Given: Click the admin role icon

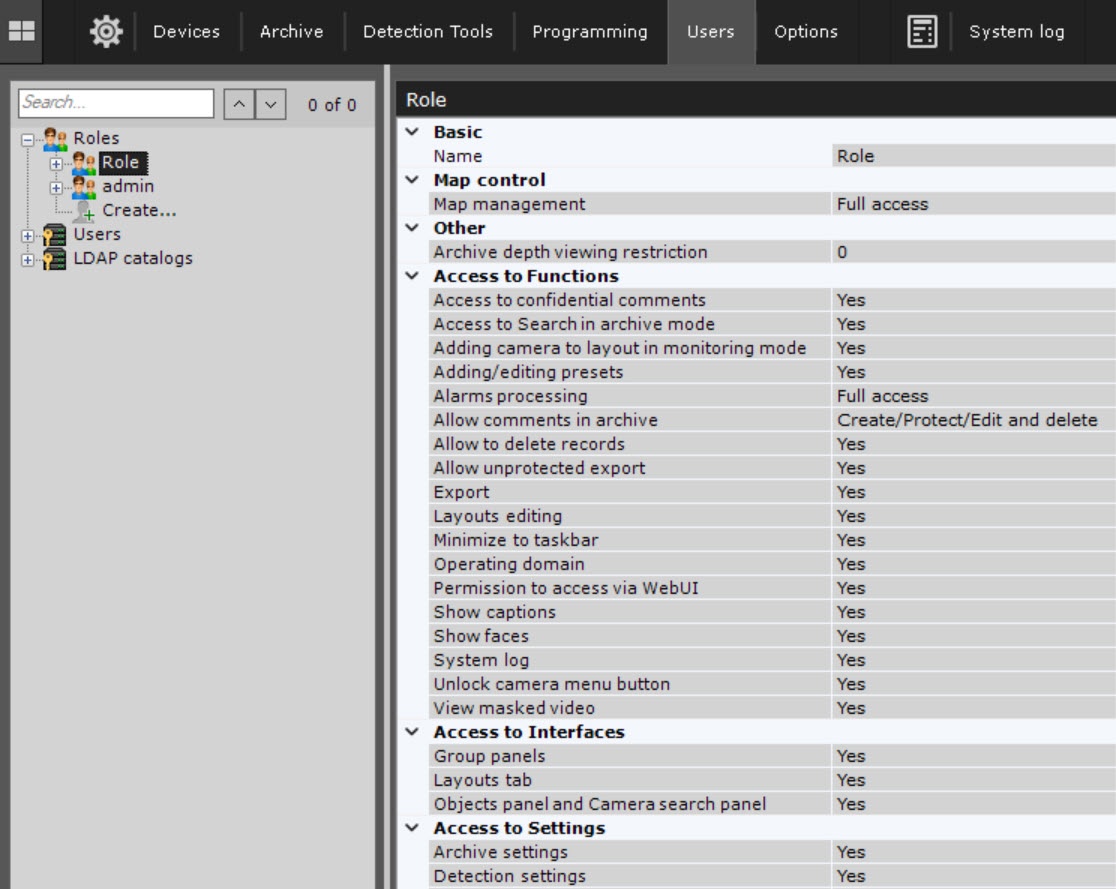Looking at the screenshot, I should point(84,187).
